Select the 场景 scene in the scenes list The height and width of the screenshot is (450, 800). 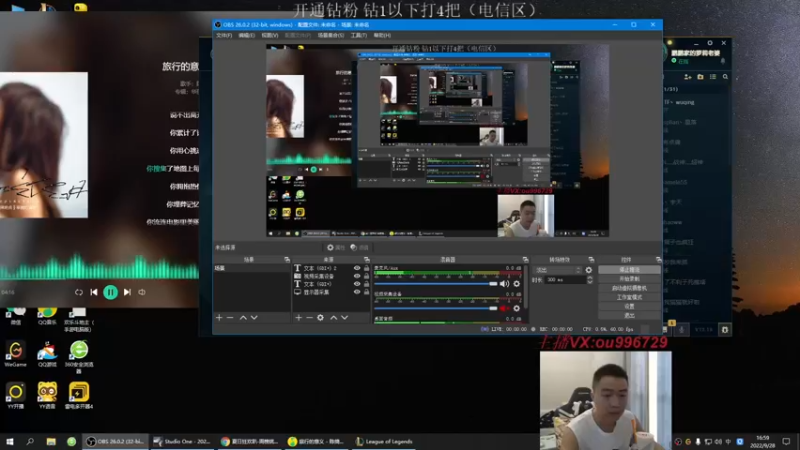(252, 268)
